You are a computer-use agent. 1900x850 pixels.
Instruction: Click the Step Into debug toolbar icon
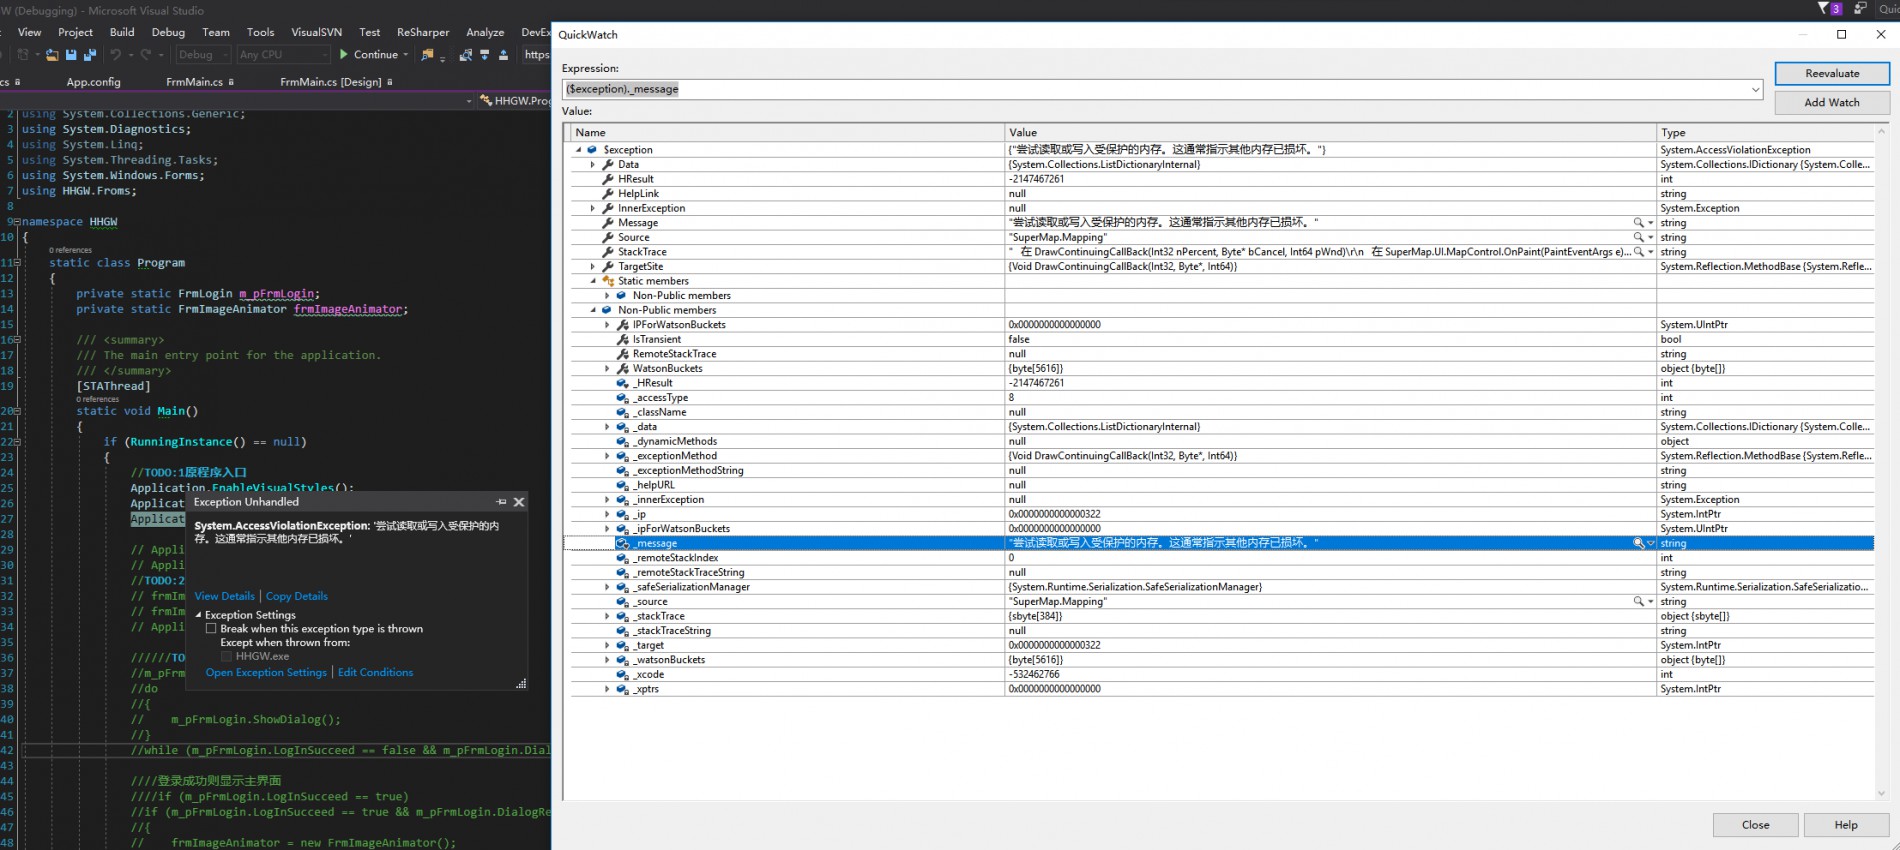485,54
